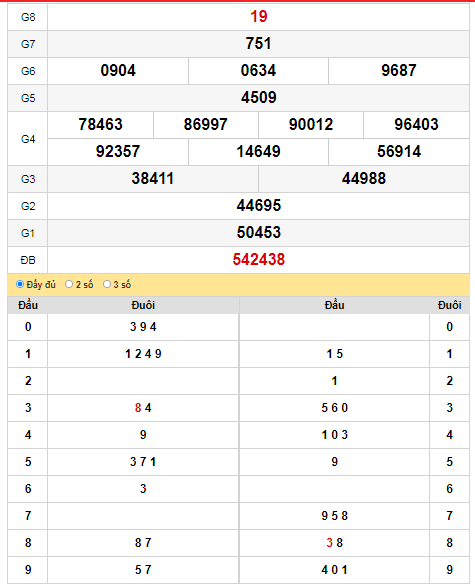
Task: Click the G4 number 78463
Action: coord(100,124)
